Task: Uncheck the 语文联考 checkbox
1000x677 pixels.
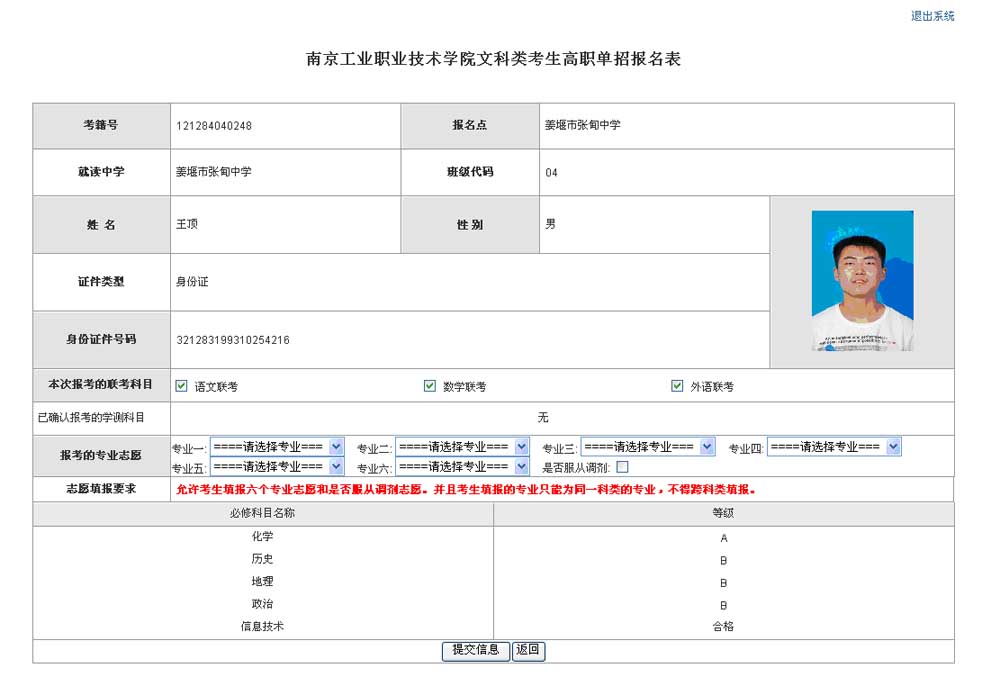Action: click(182, 386)
